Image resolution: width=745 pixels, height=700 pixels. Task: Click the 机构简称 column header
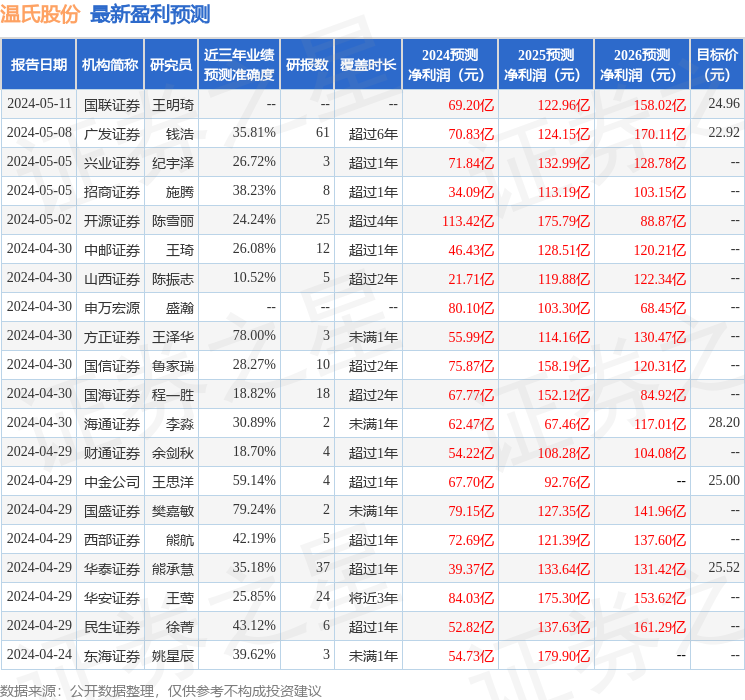[110, 65]
